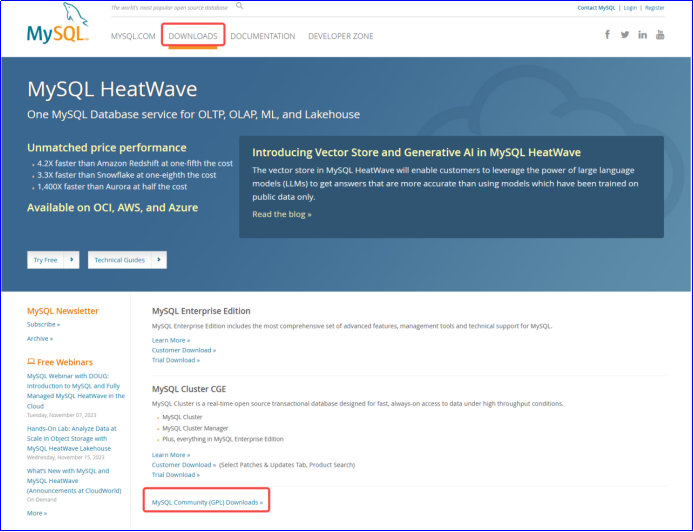Open MySQL Community (GPL) Downloads link
This screenshot has height=532, width=694.
point(207,502)
